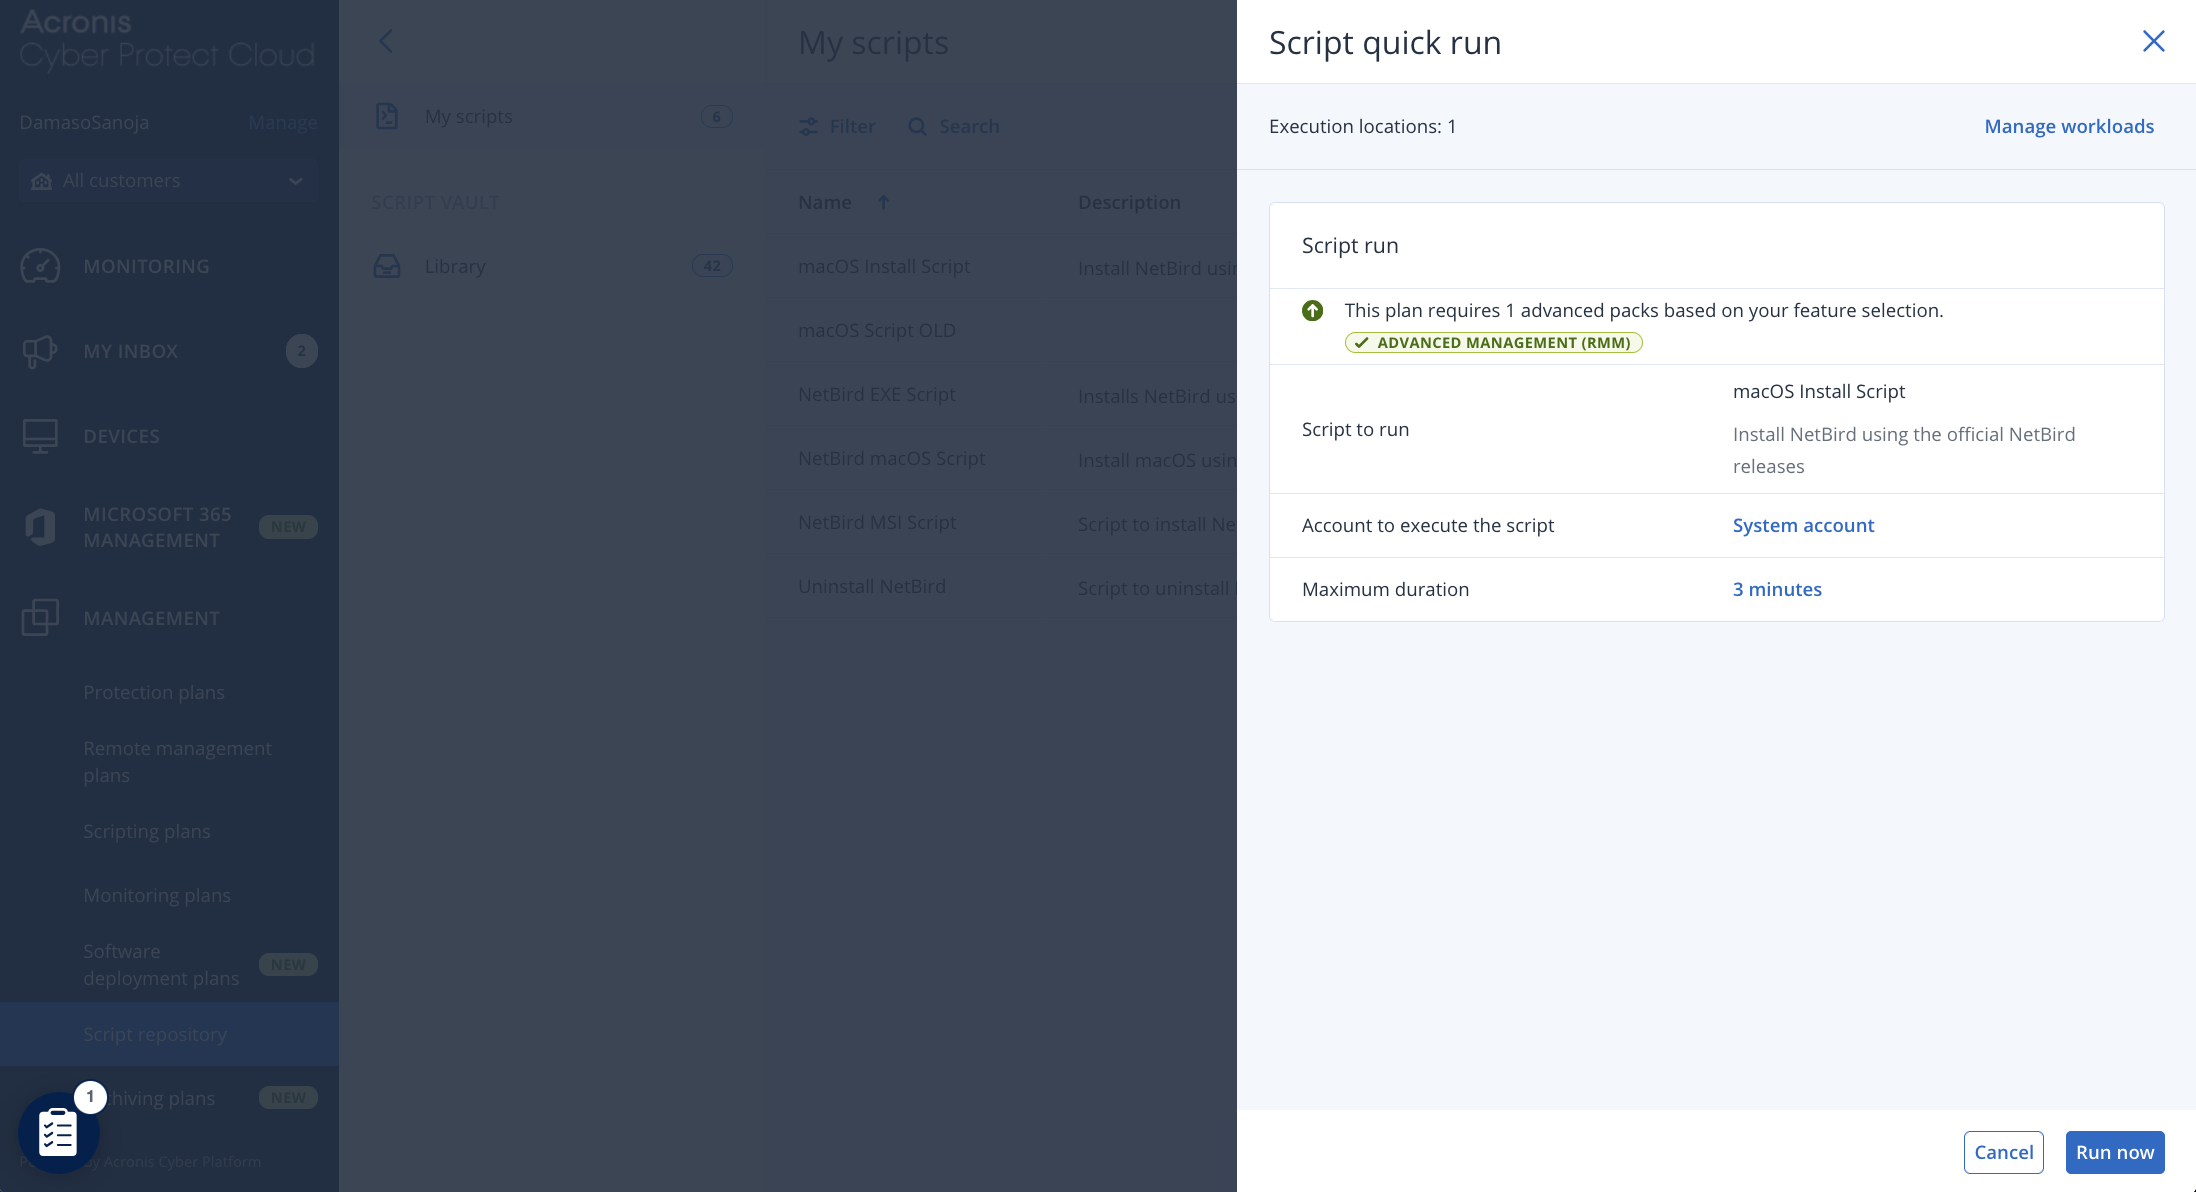Click Manage workloads link
The width and height of the screenshot is (2196, 1192).
click(x=2068, y=126)
